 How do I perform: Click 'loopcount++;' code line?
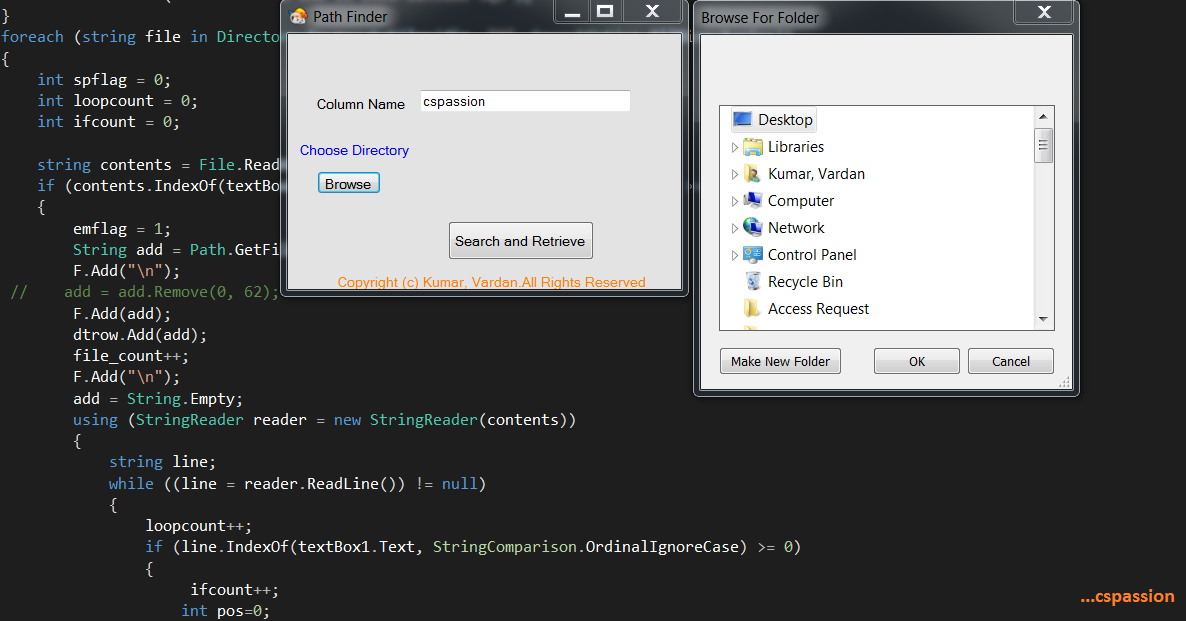tap(198, 526)
